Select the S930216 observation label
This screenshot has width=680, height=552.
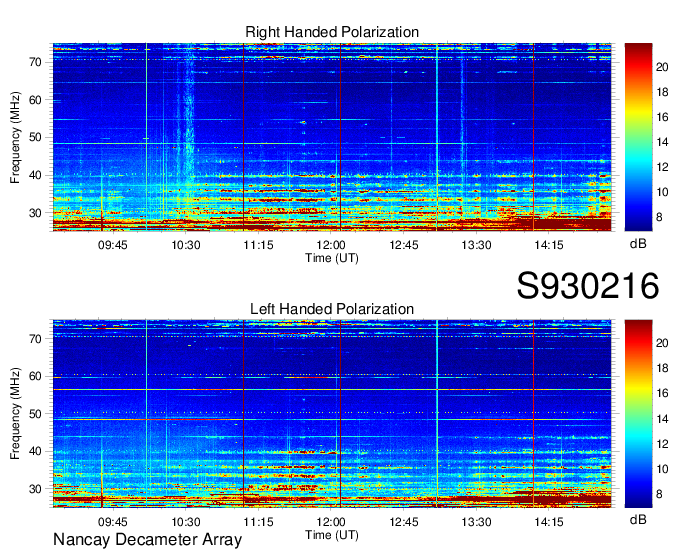point(588,286)
